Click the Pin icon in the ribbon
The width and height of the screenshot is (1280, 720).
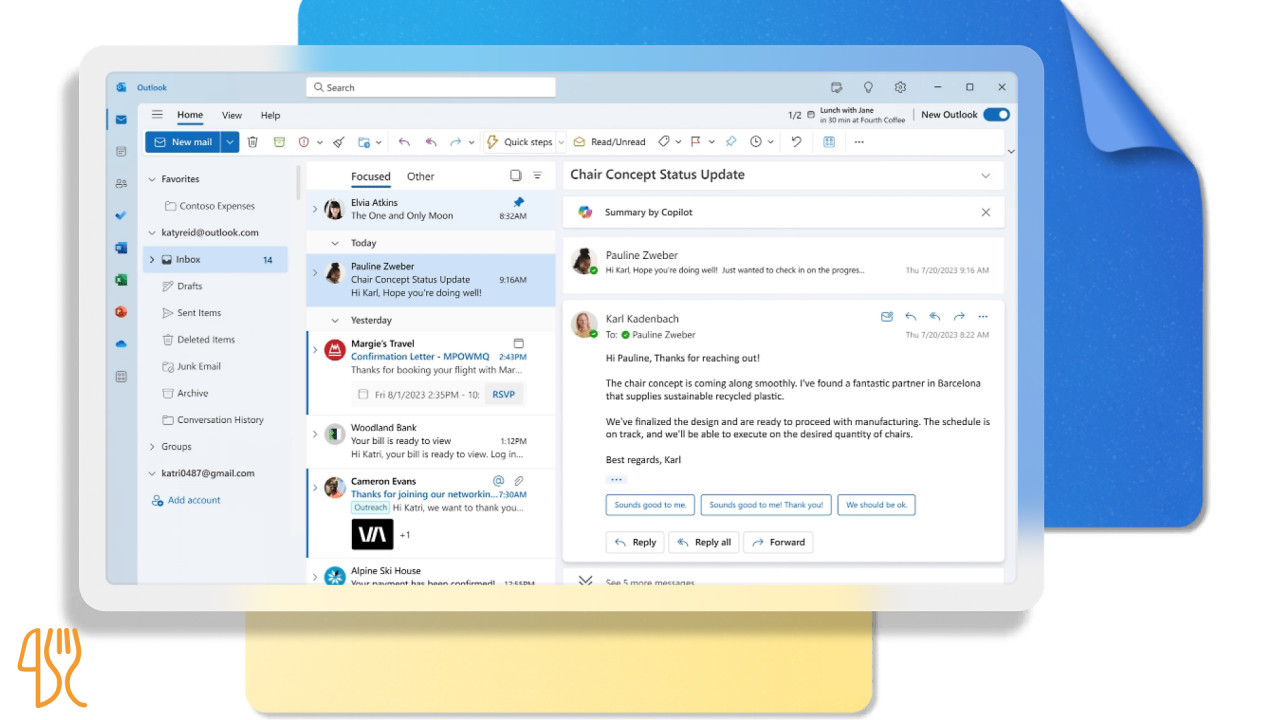click(x=731, y=142)
